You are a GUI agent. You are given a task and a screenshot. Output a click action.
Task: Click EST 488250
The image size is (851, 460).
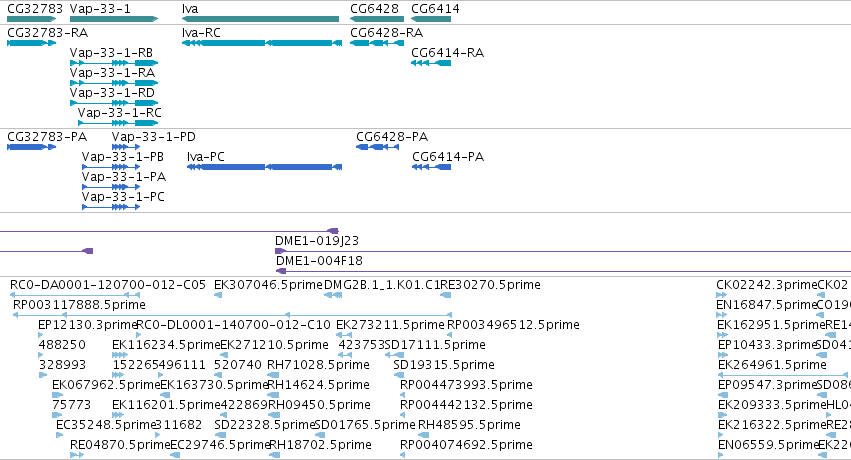click(41, 355)
